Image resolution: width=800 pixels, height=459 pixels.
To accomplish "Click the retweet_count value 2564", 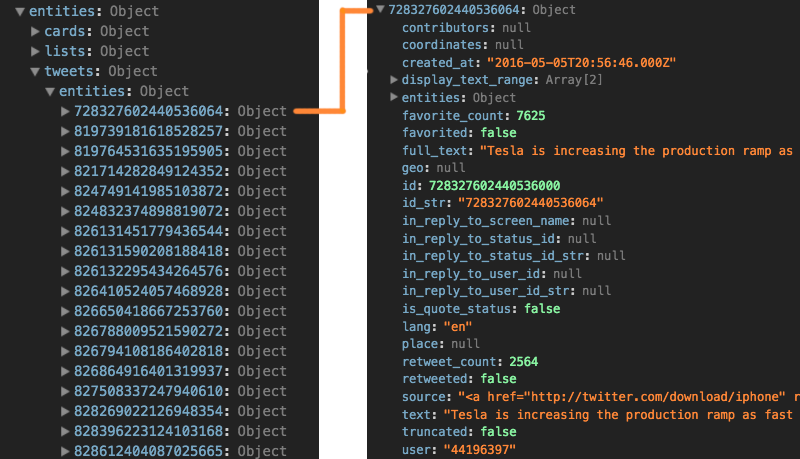I will tap(523, 362).
